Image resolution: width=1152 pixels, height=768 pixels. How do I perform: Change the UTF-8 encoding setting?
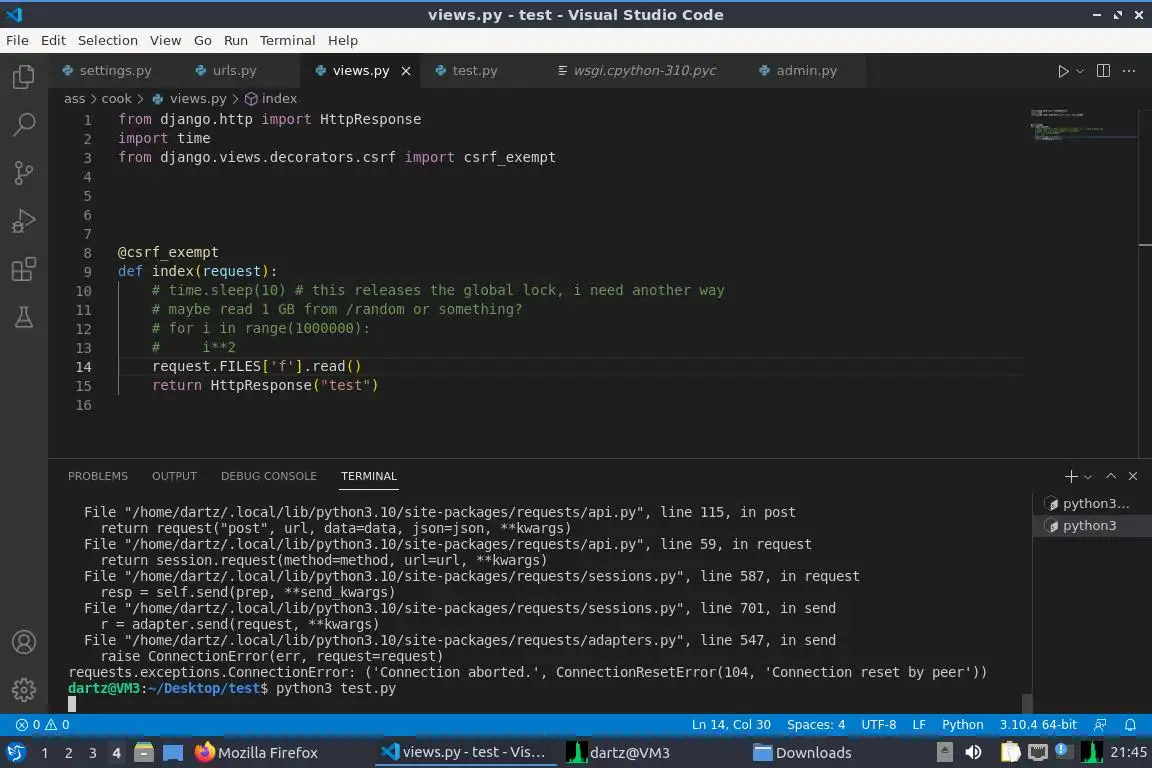pos(878,725)
